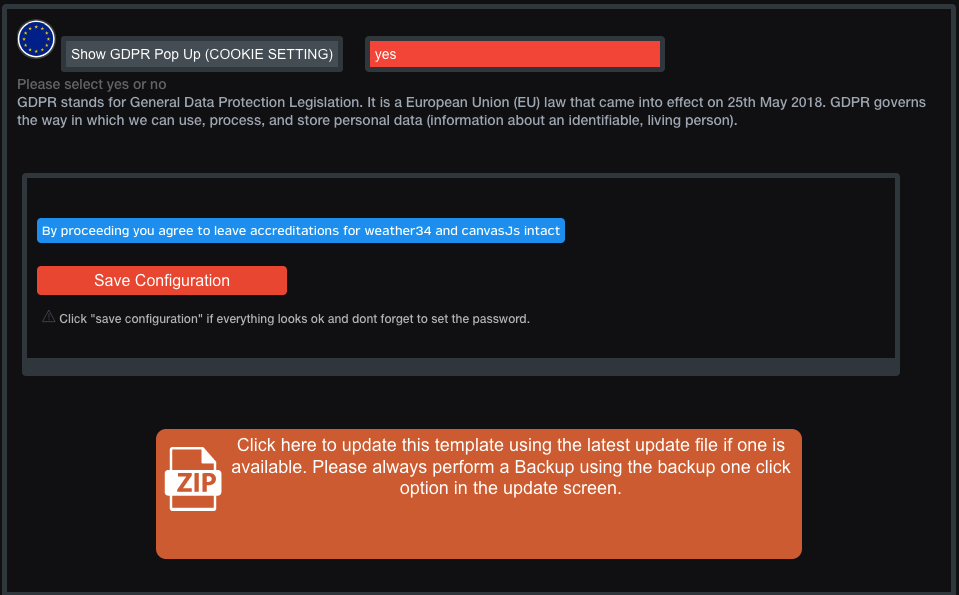The image size is (959, 595).
Task: Click the grey footer strip under Save panel
Action: 461,367
